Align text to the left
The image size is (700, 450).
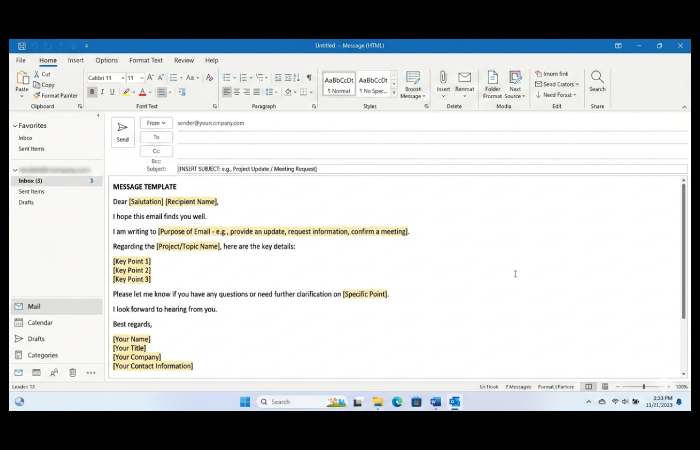click(x=227, y=92)
